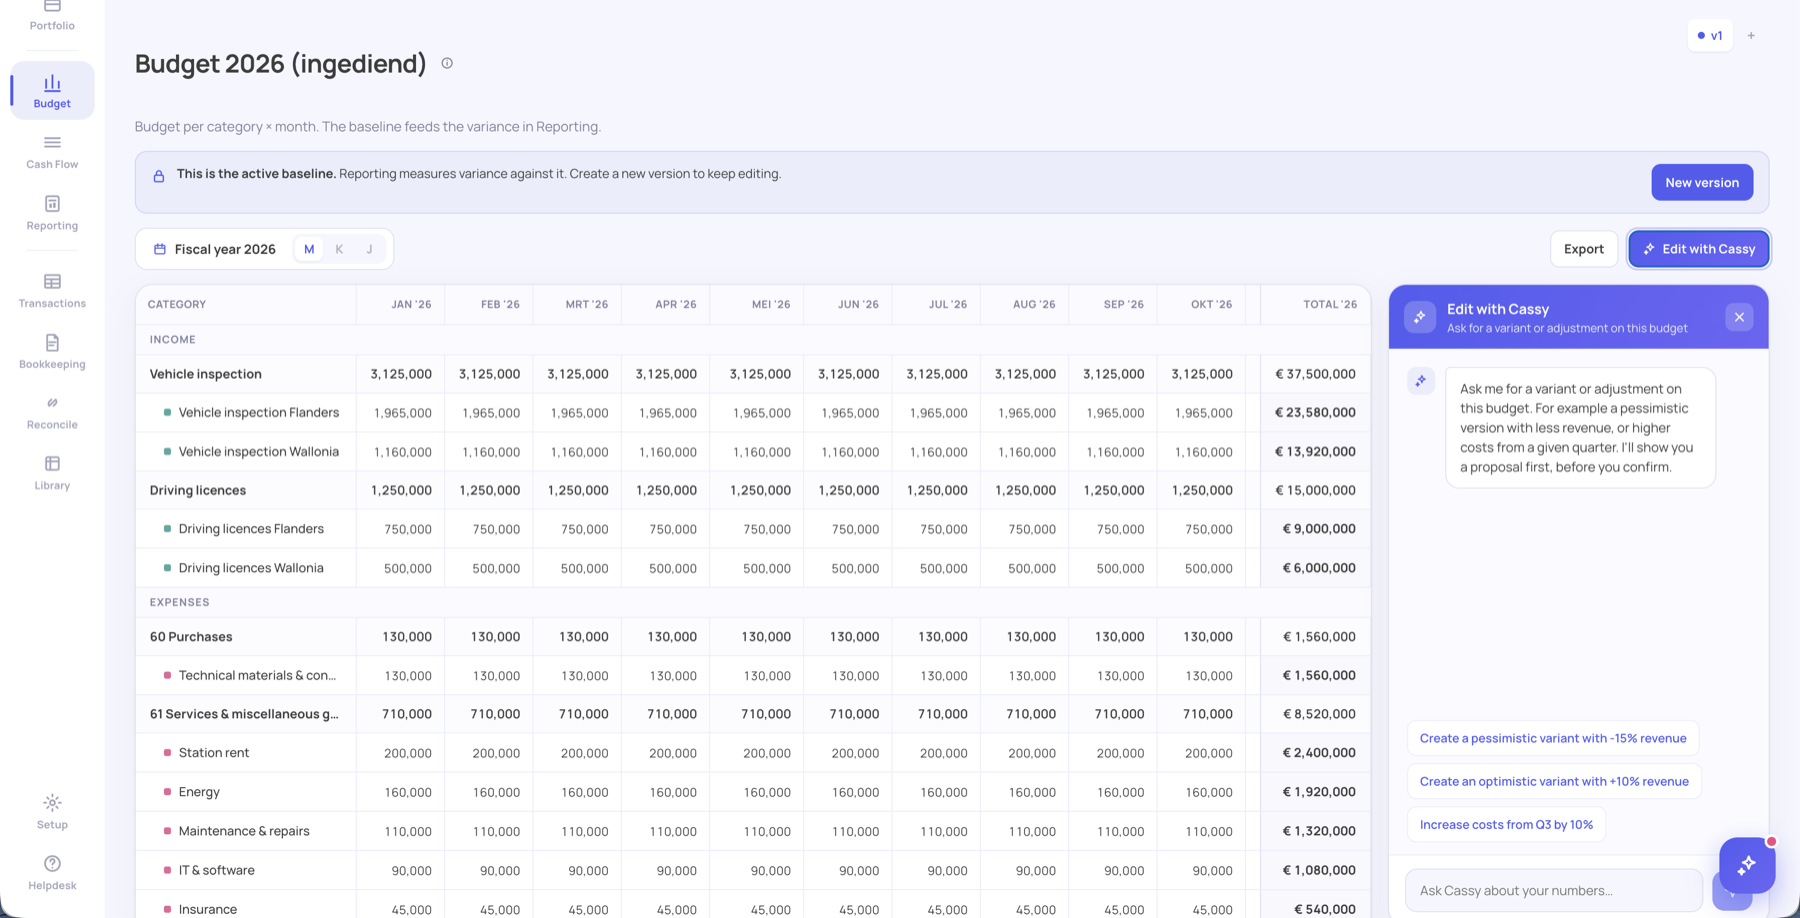Viewport: 1800px width, 918px height.
Task: Close the Edit with Cassy panel
Action: (1739, 317)
